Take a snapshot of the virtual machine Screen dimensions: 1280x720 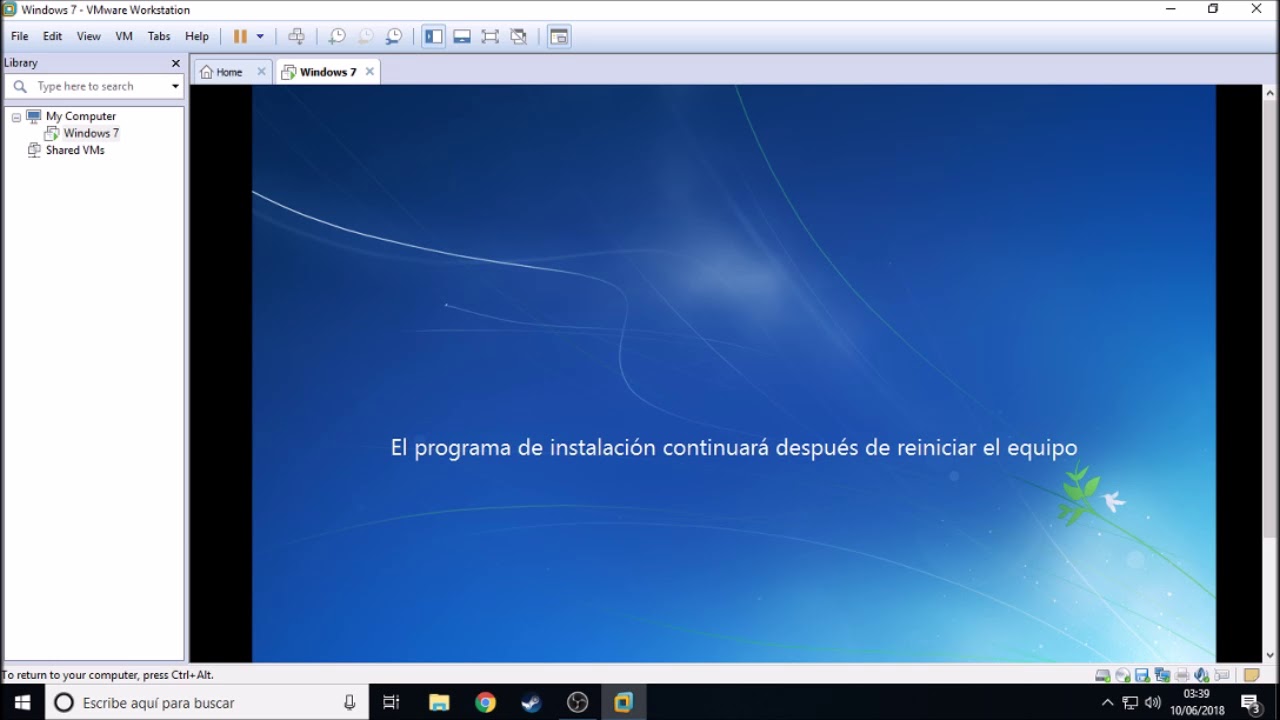tap(337, 36)
